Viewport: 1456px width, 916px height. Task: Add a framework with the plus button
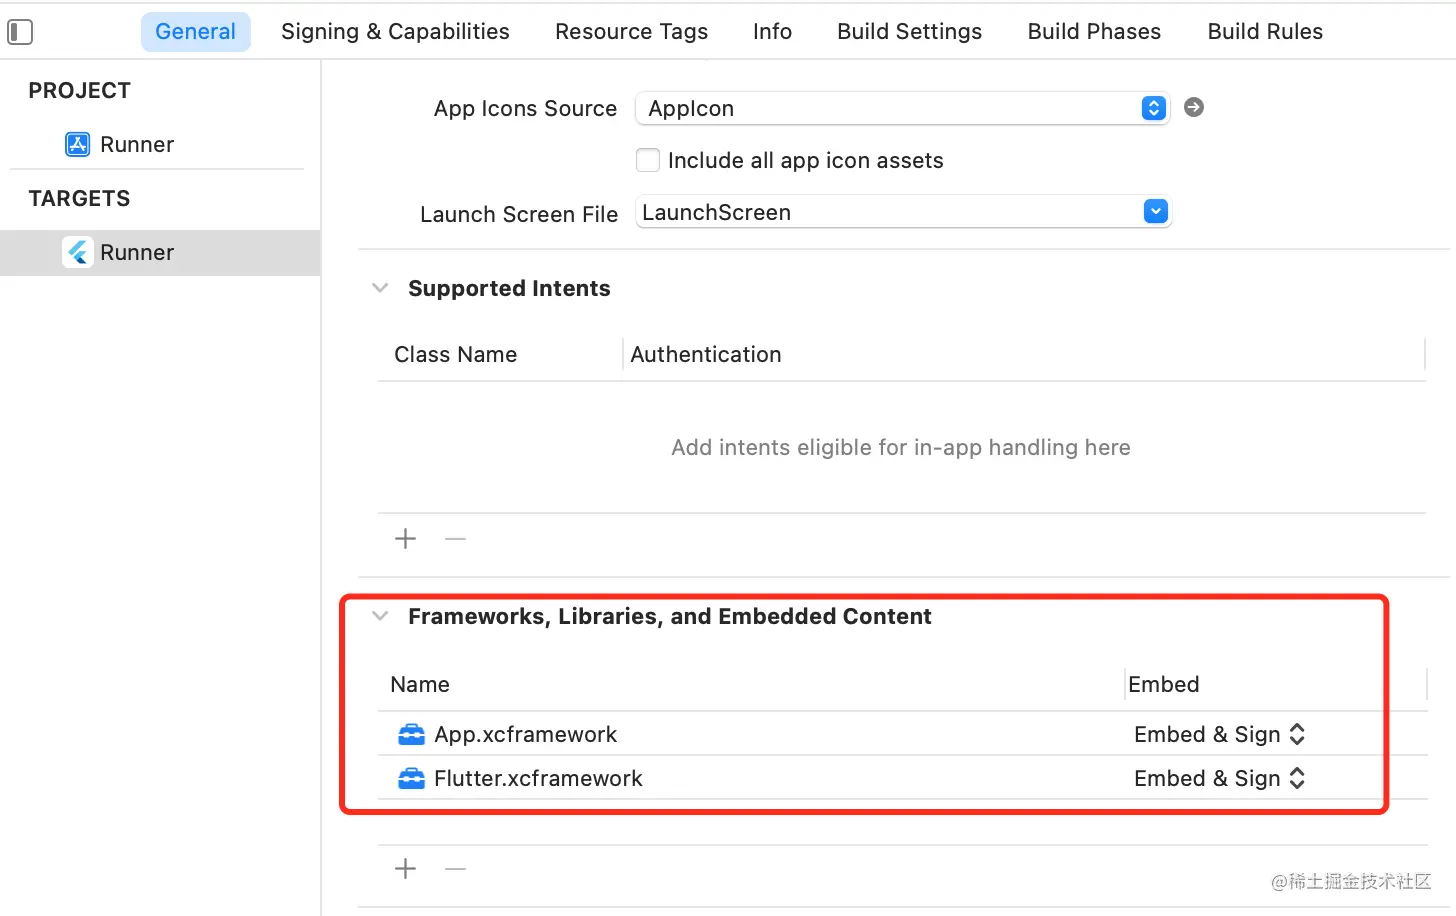(405, 869)
